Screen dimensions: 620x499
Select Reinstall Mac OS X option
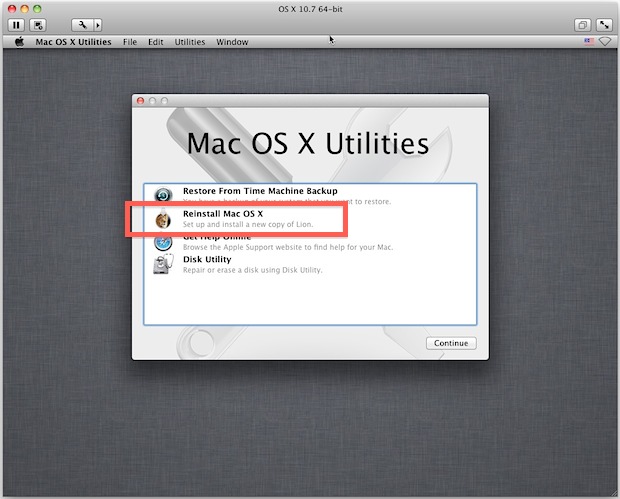click(310, 219)
